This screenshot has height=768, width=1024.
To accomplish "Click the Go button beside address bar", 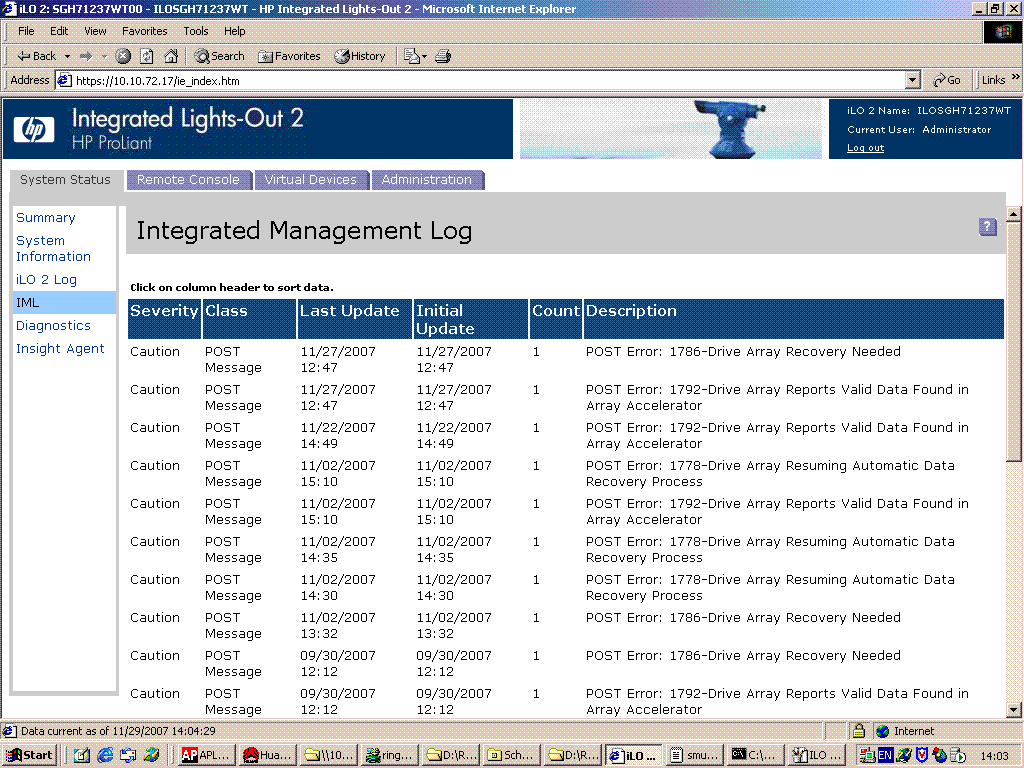I will (947, 80).
